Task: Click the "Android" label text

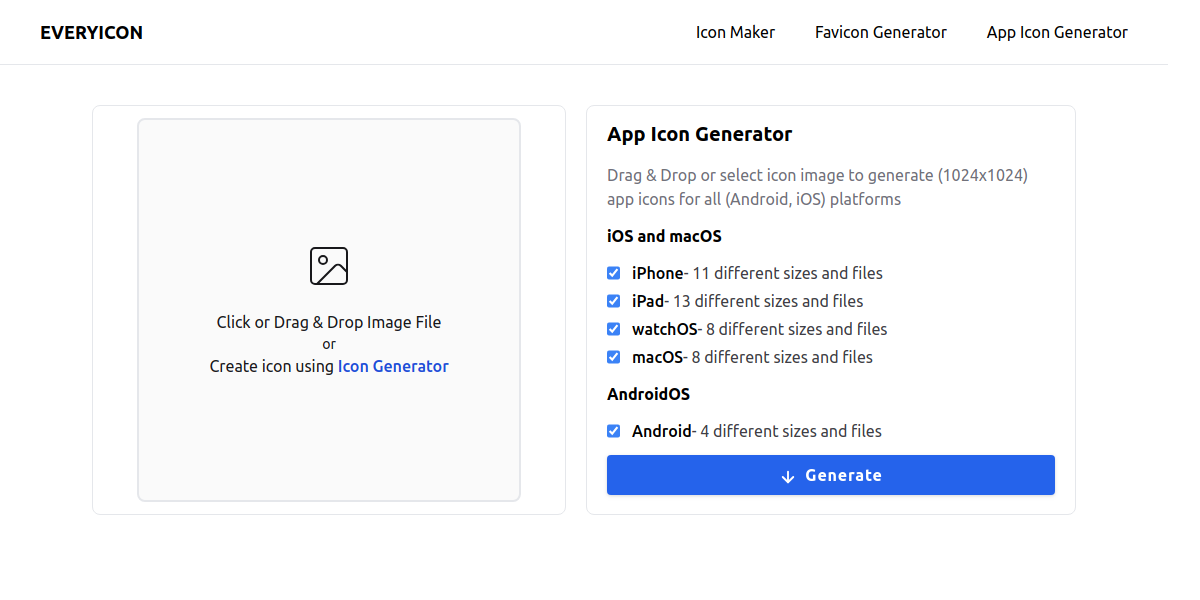Action: (x=662, y=431)
